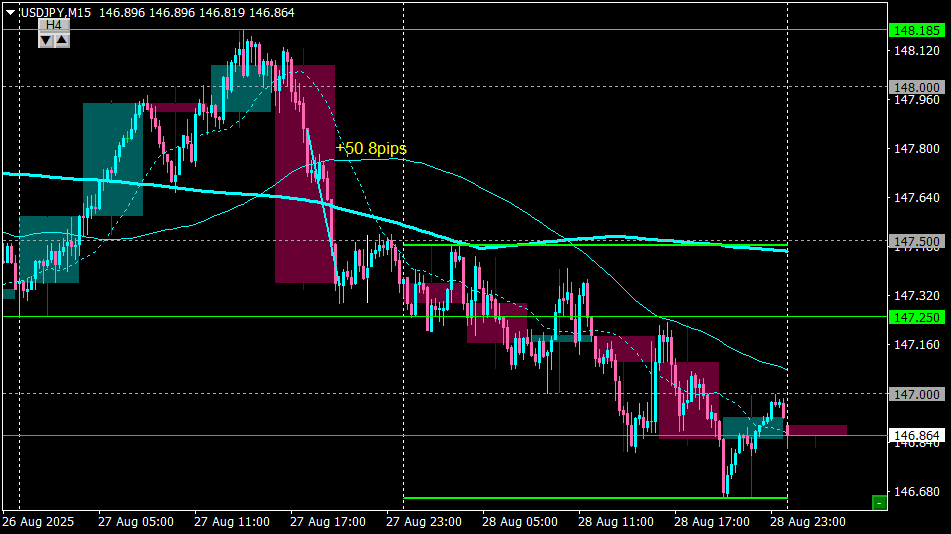The image size is (951, 534).
Task: Click the 27 Aug 17:00 time label
Action: (x=328, y=522)
